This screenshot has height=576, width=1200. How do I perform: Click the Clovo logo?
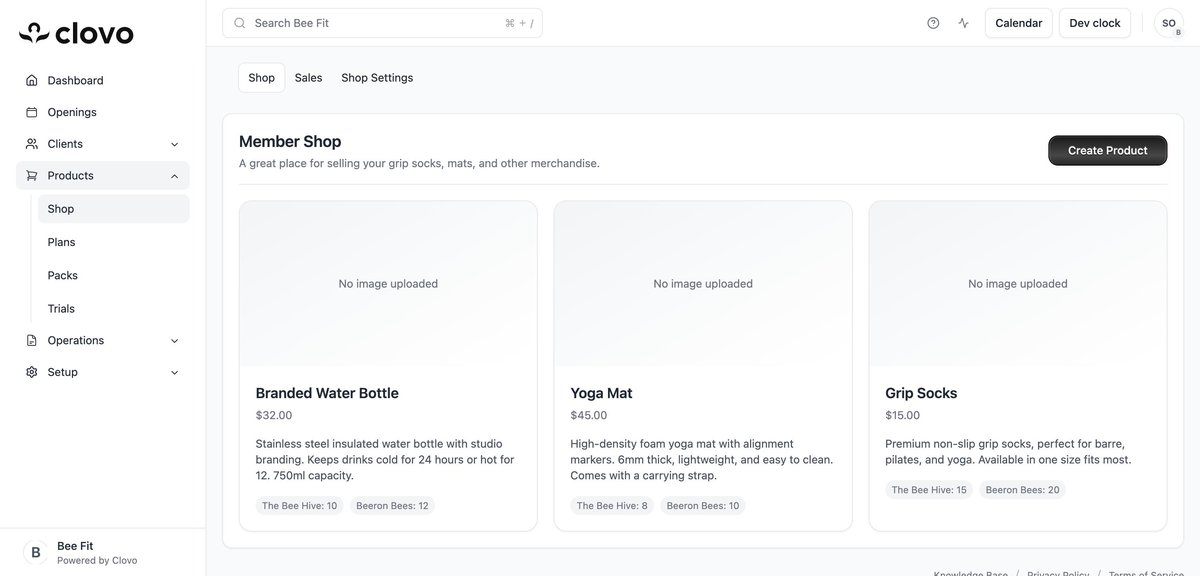point(75,32)
